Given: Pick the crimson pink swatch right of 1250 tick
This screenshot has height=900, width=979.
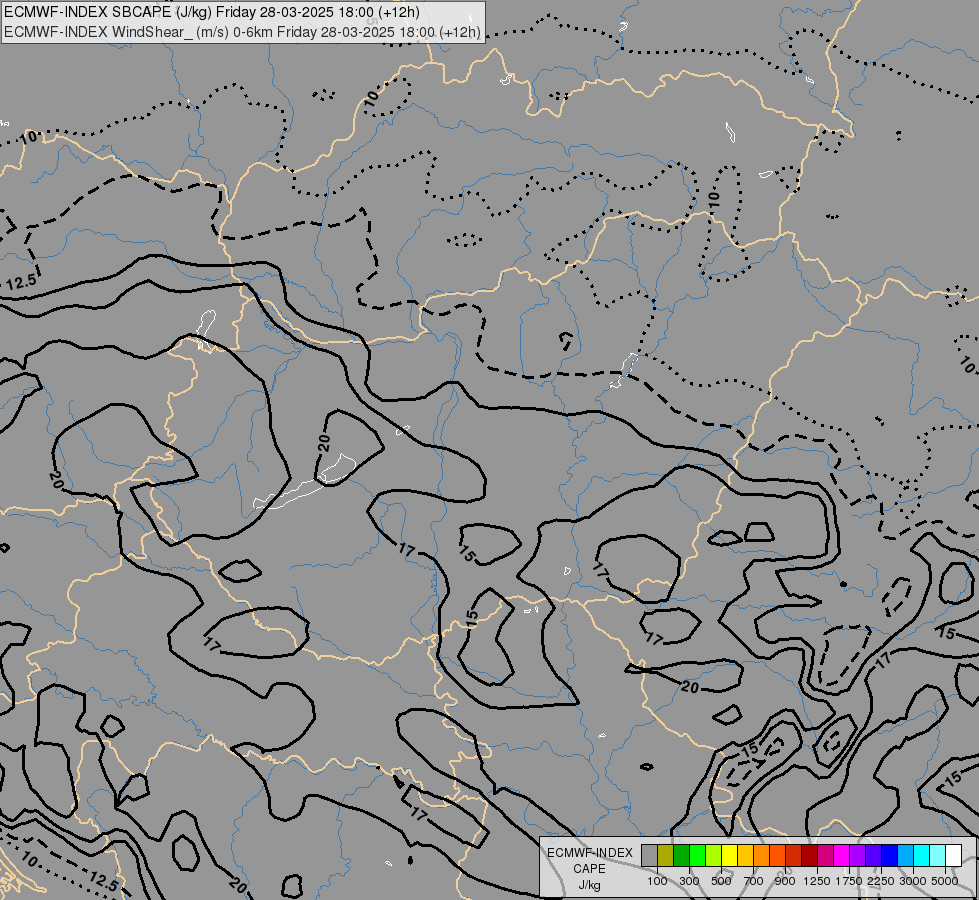Looking at the screenshot, I should [x=825, y=856].
